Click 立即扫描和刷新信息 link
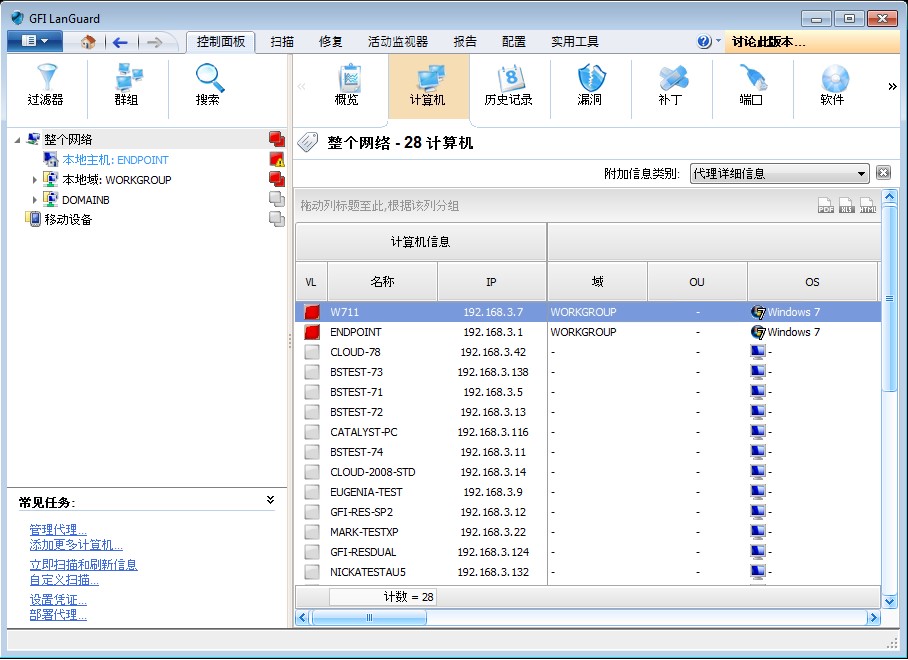This screenshot has height=660, width=908. [x=83, y=564]
